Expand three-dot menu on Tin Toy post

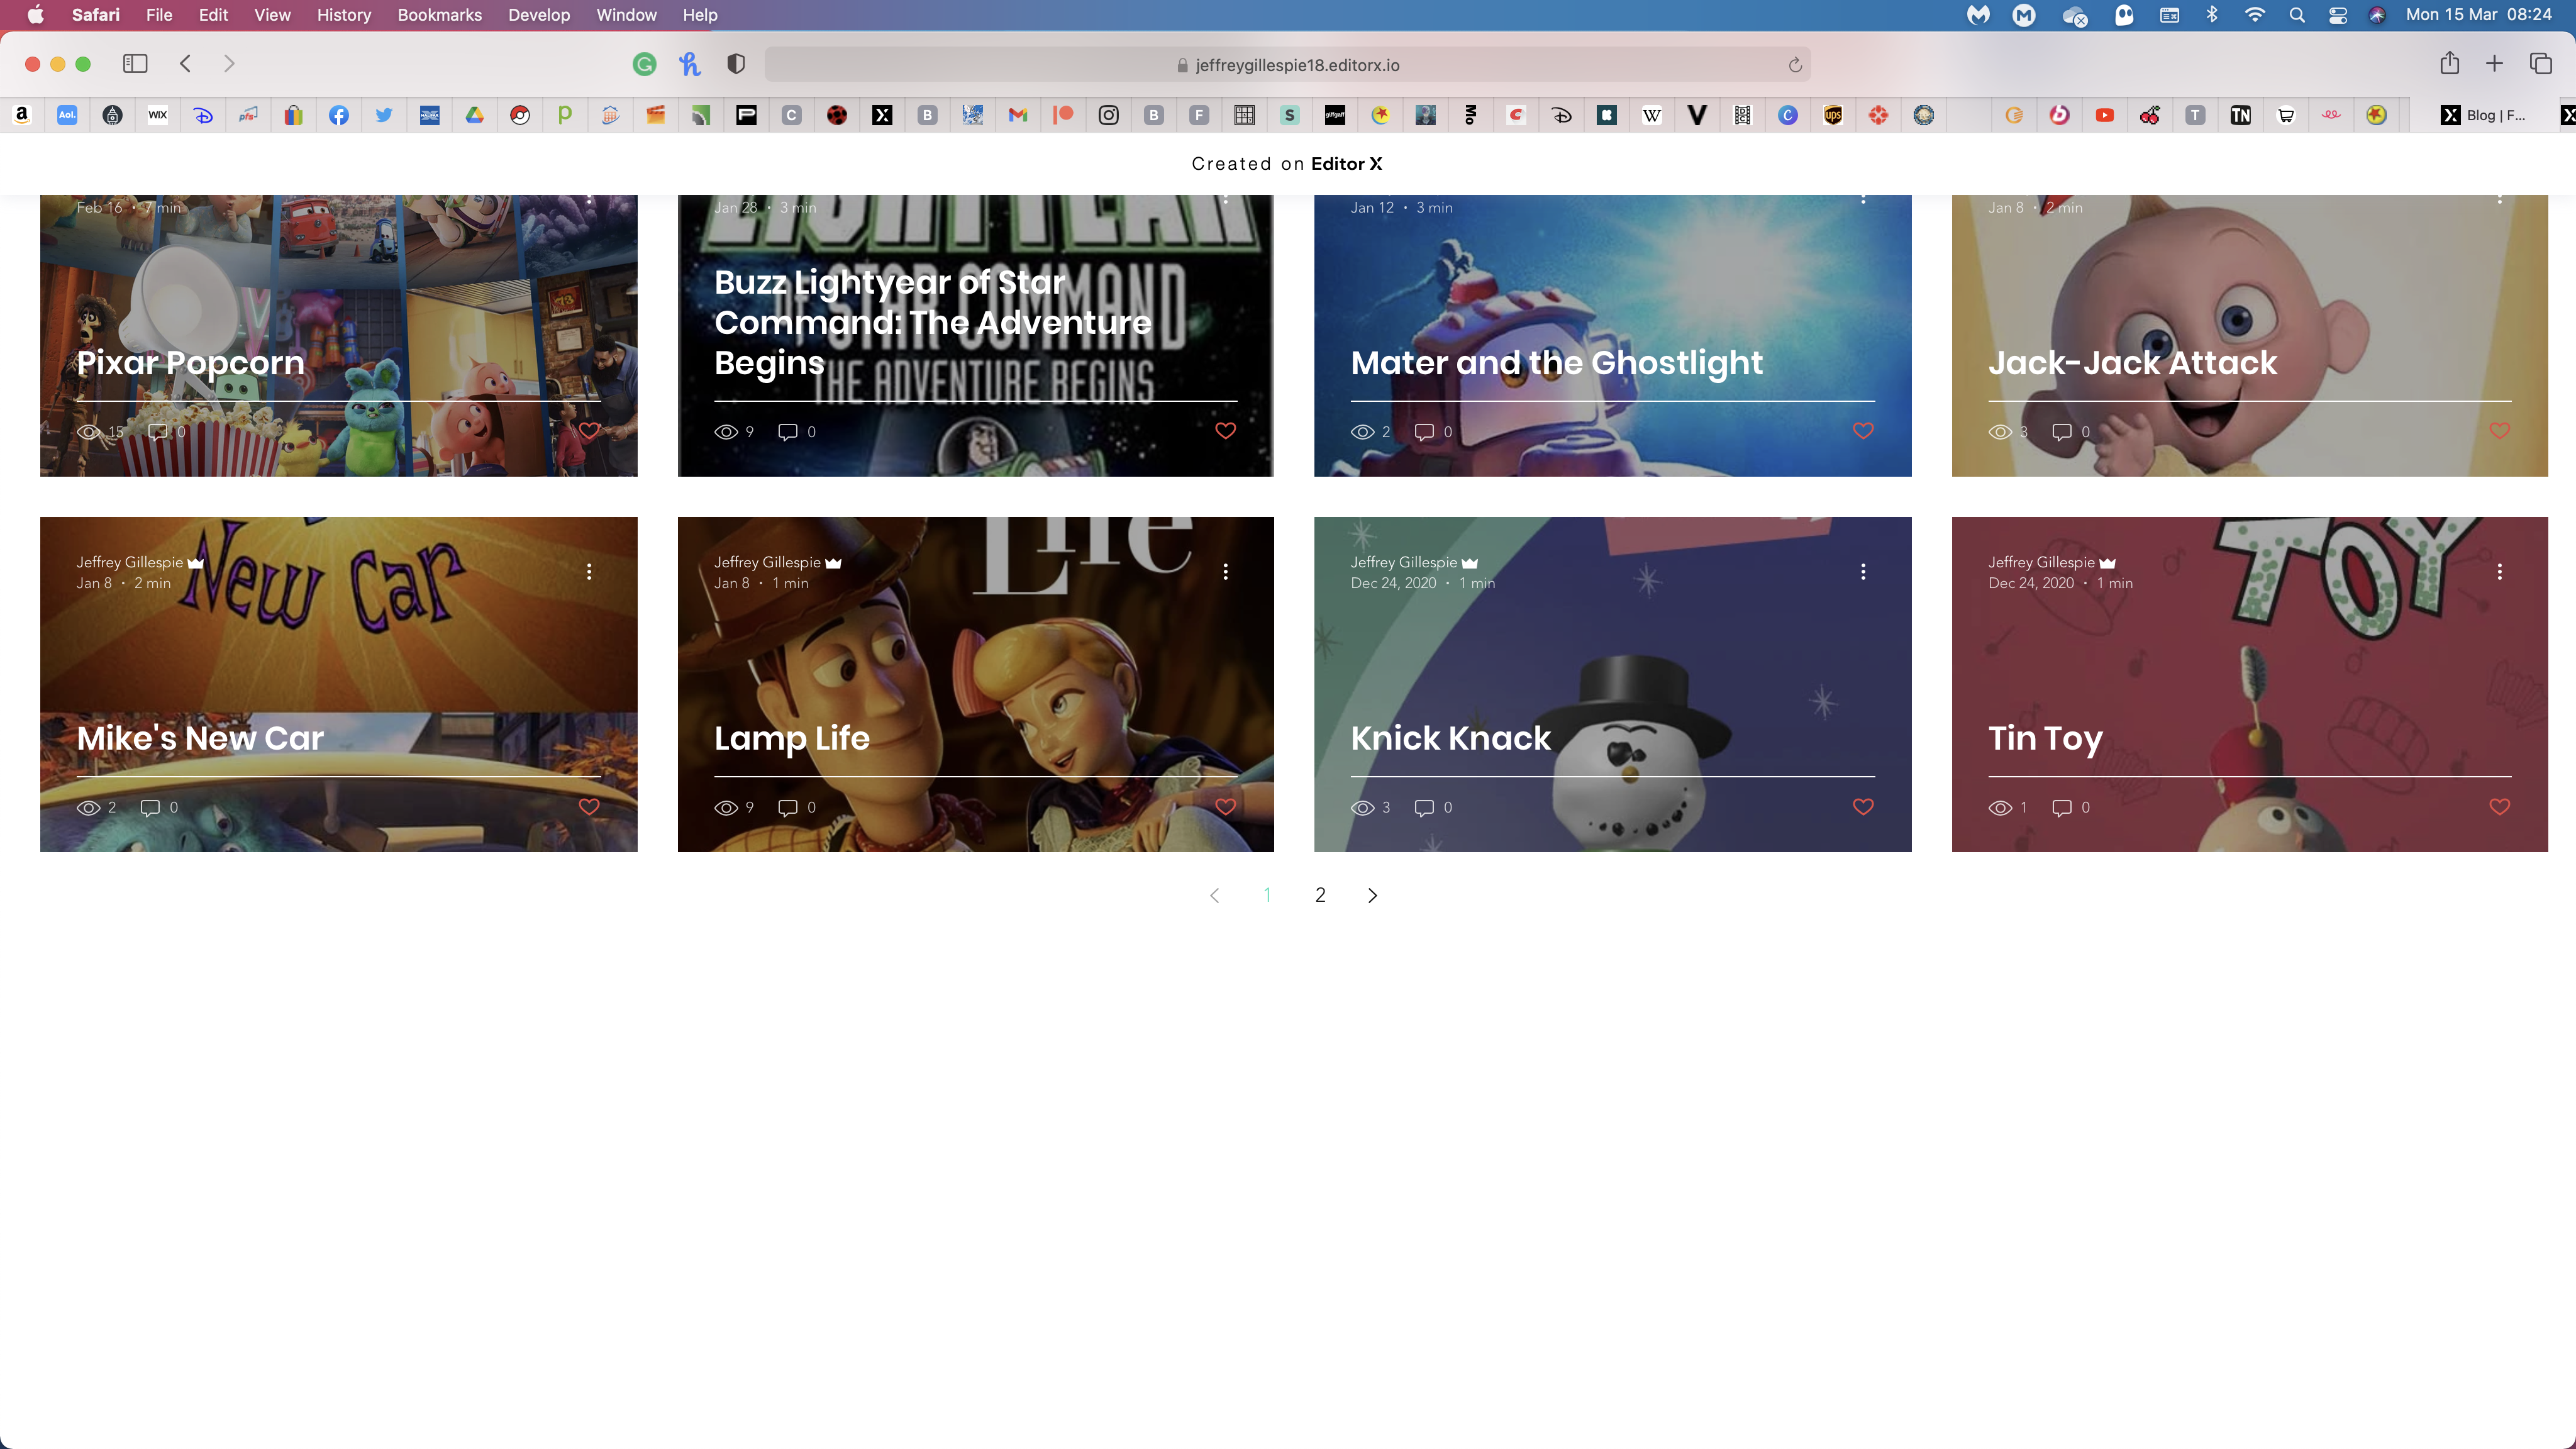2499,571
